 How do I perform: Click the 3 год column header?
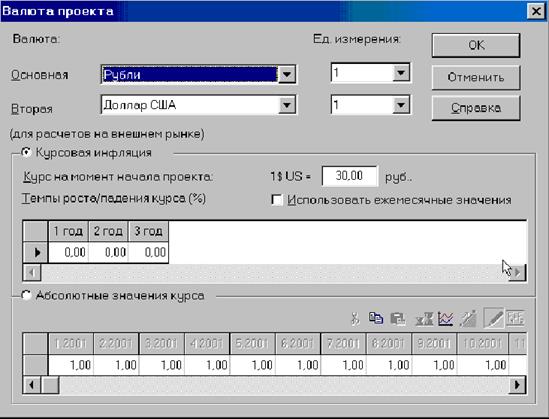[148, 231]
